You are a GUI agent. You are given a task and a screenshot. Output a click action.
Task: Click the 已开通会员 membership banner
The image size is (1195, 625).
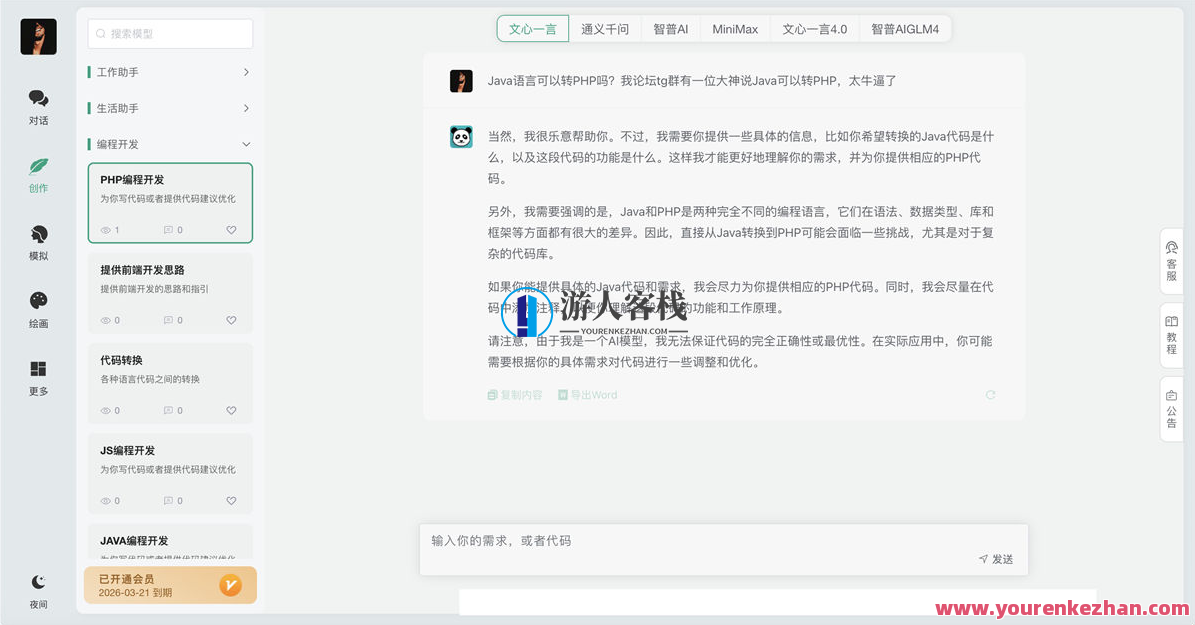pyautogui.click(x=170, y=584)
